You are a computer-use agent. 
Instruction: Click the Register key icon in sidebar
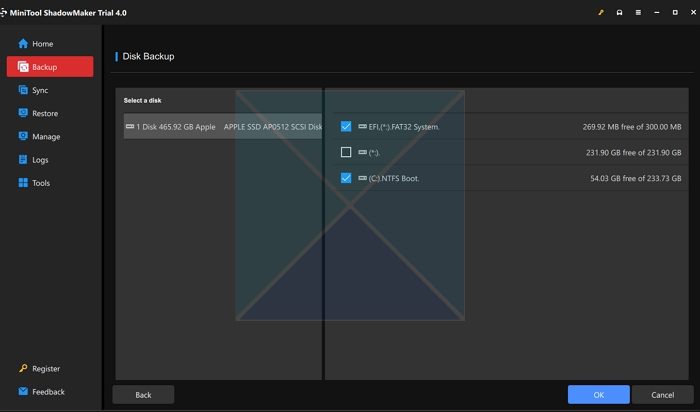pyautogui.click(x=23, y=368)
